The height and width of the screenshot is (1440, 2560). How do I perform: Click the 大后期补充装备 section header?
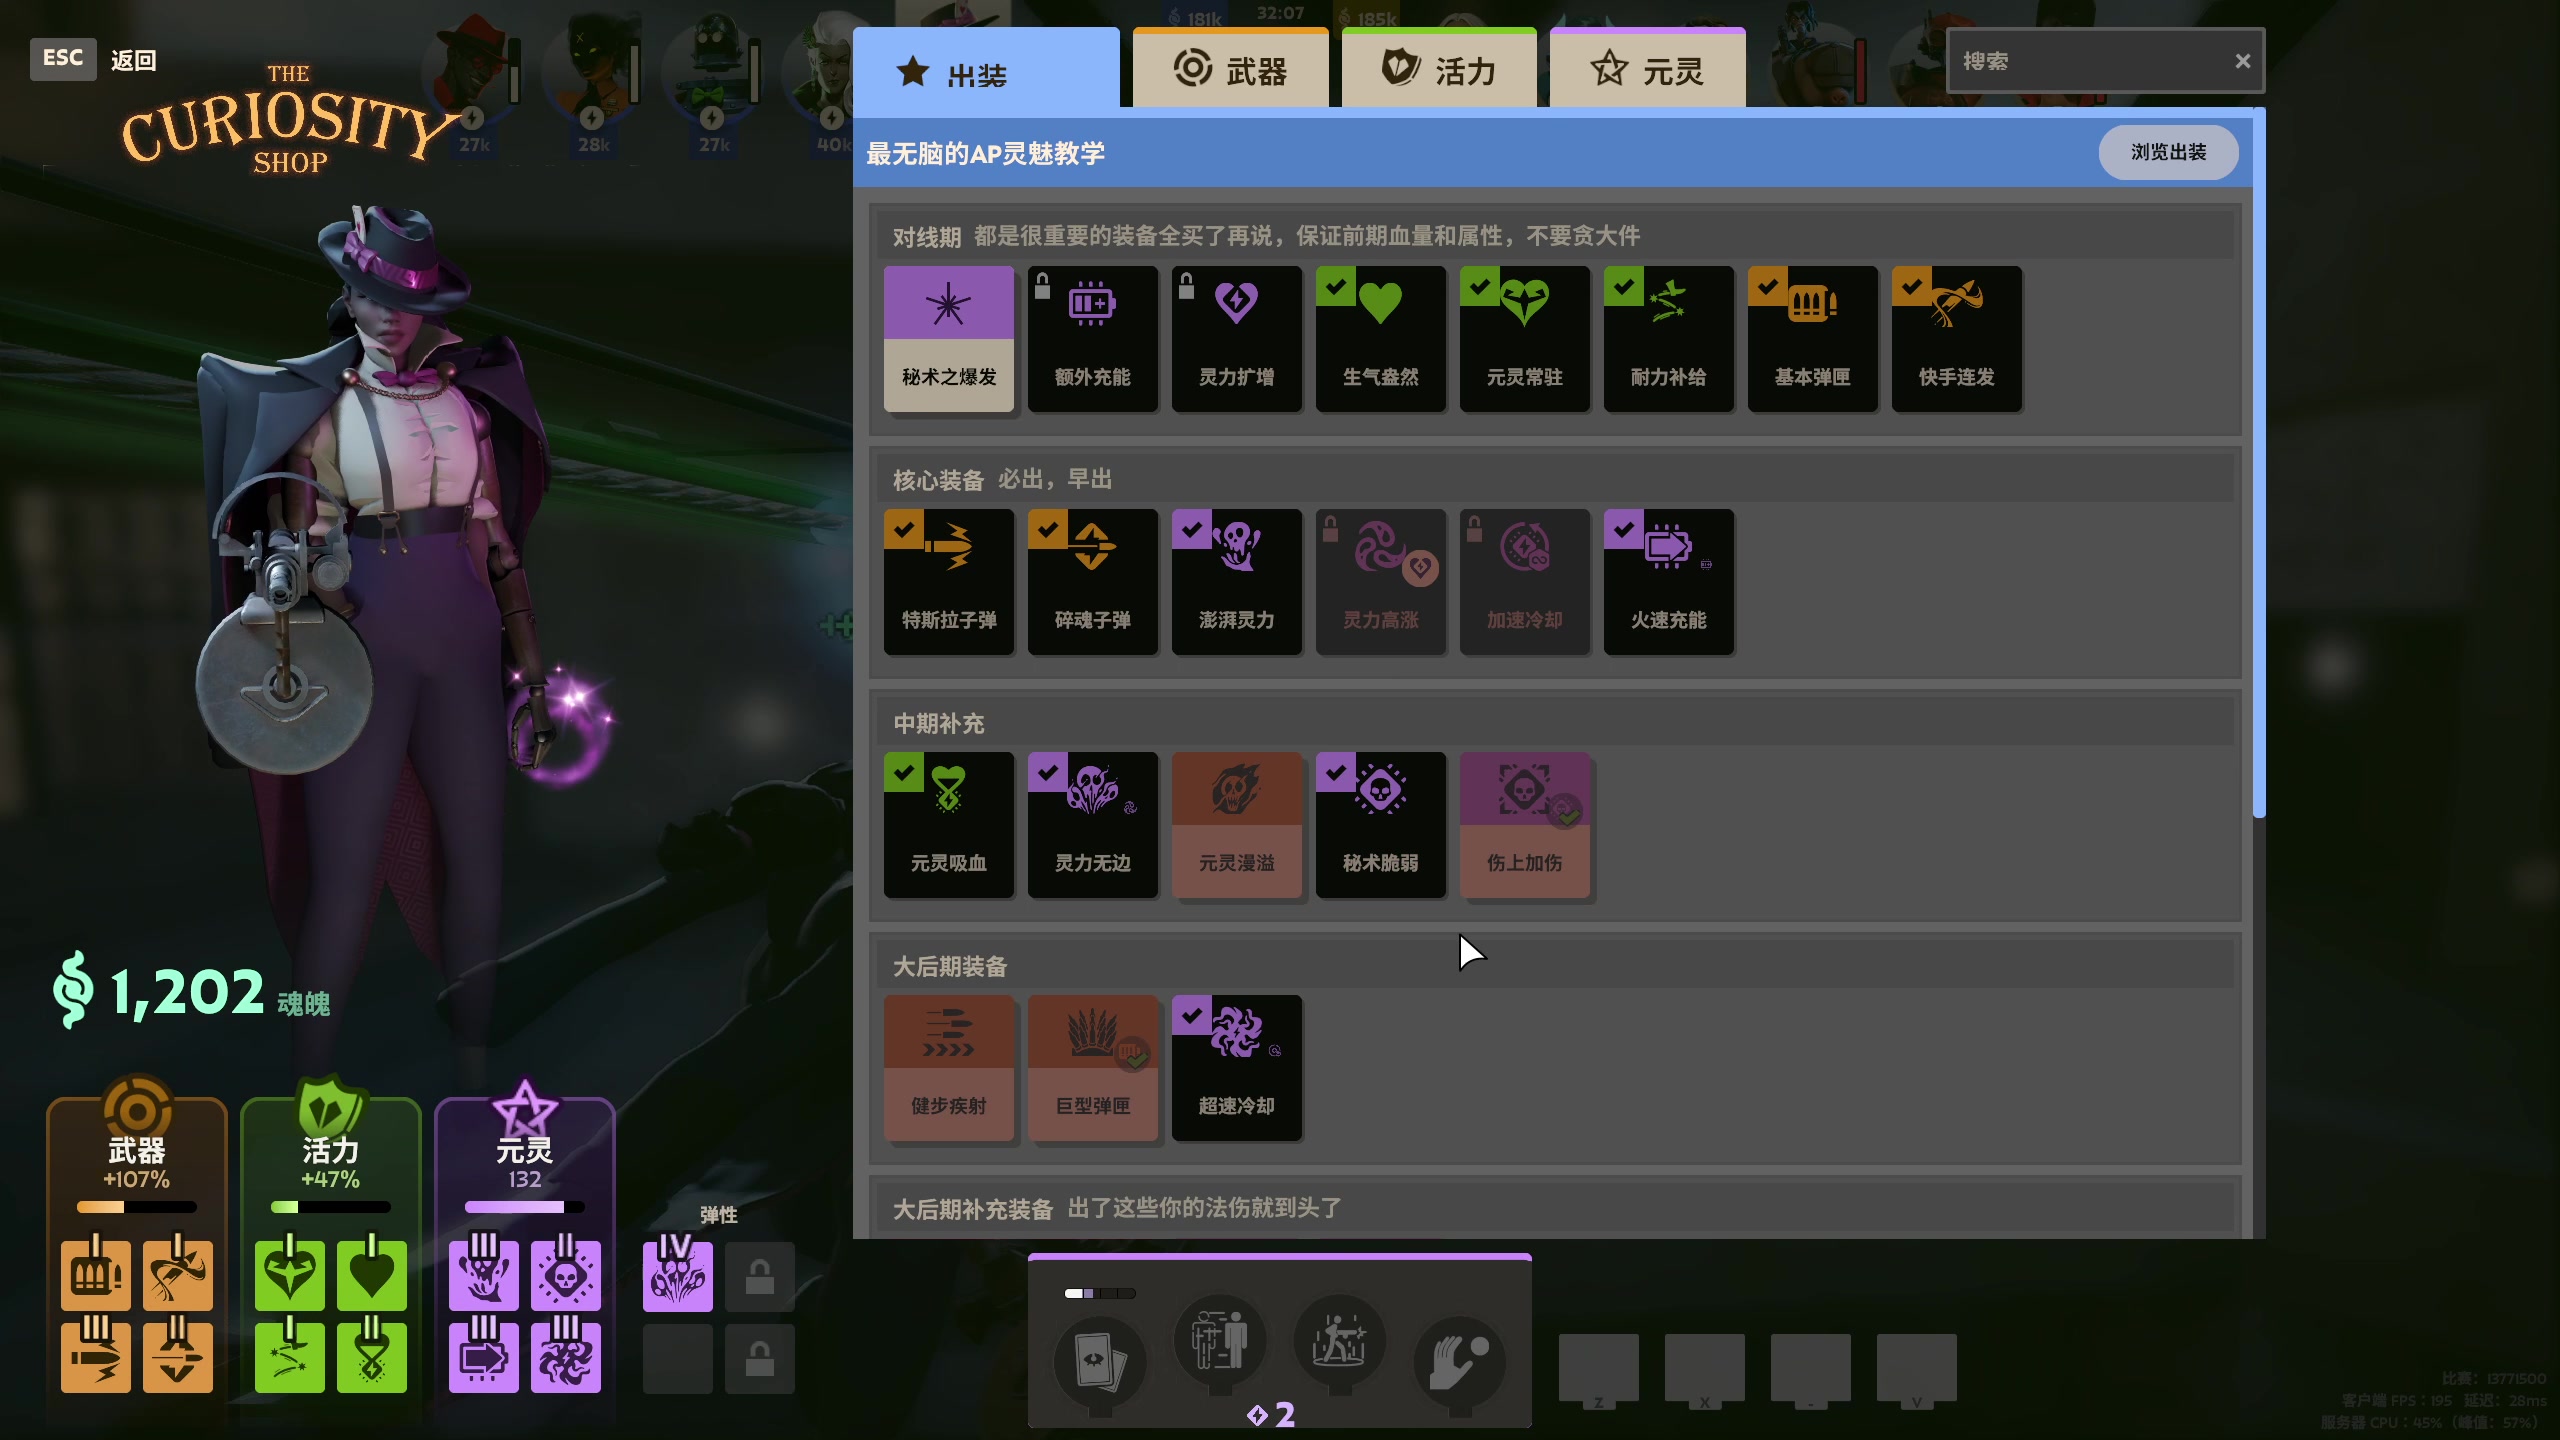pos(1554,1209)
